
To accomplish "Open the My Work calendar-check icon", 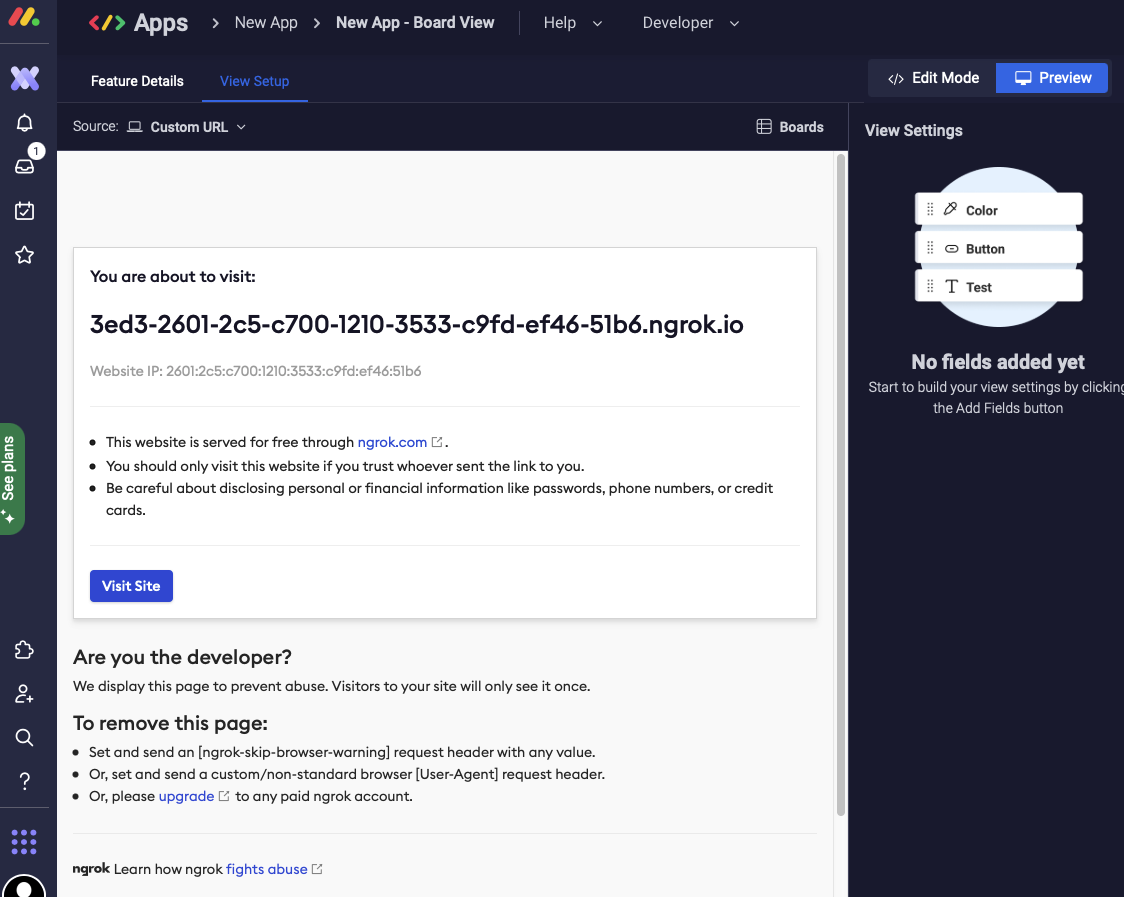I will click(24, 211).
